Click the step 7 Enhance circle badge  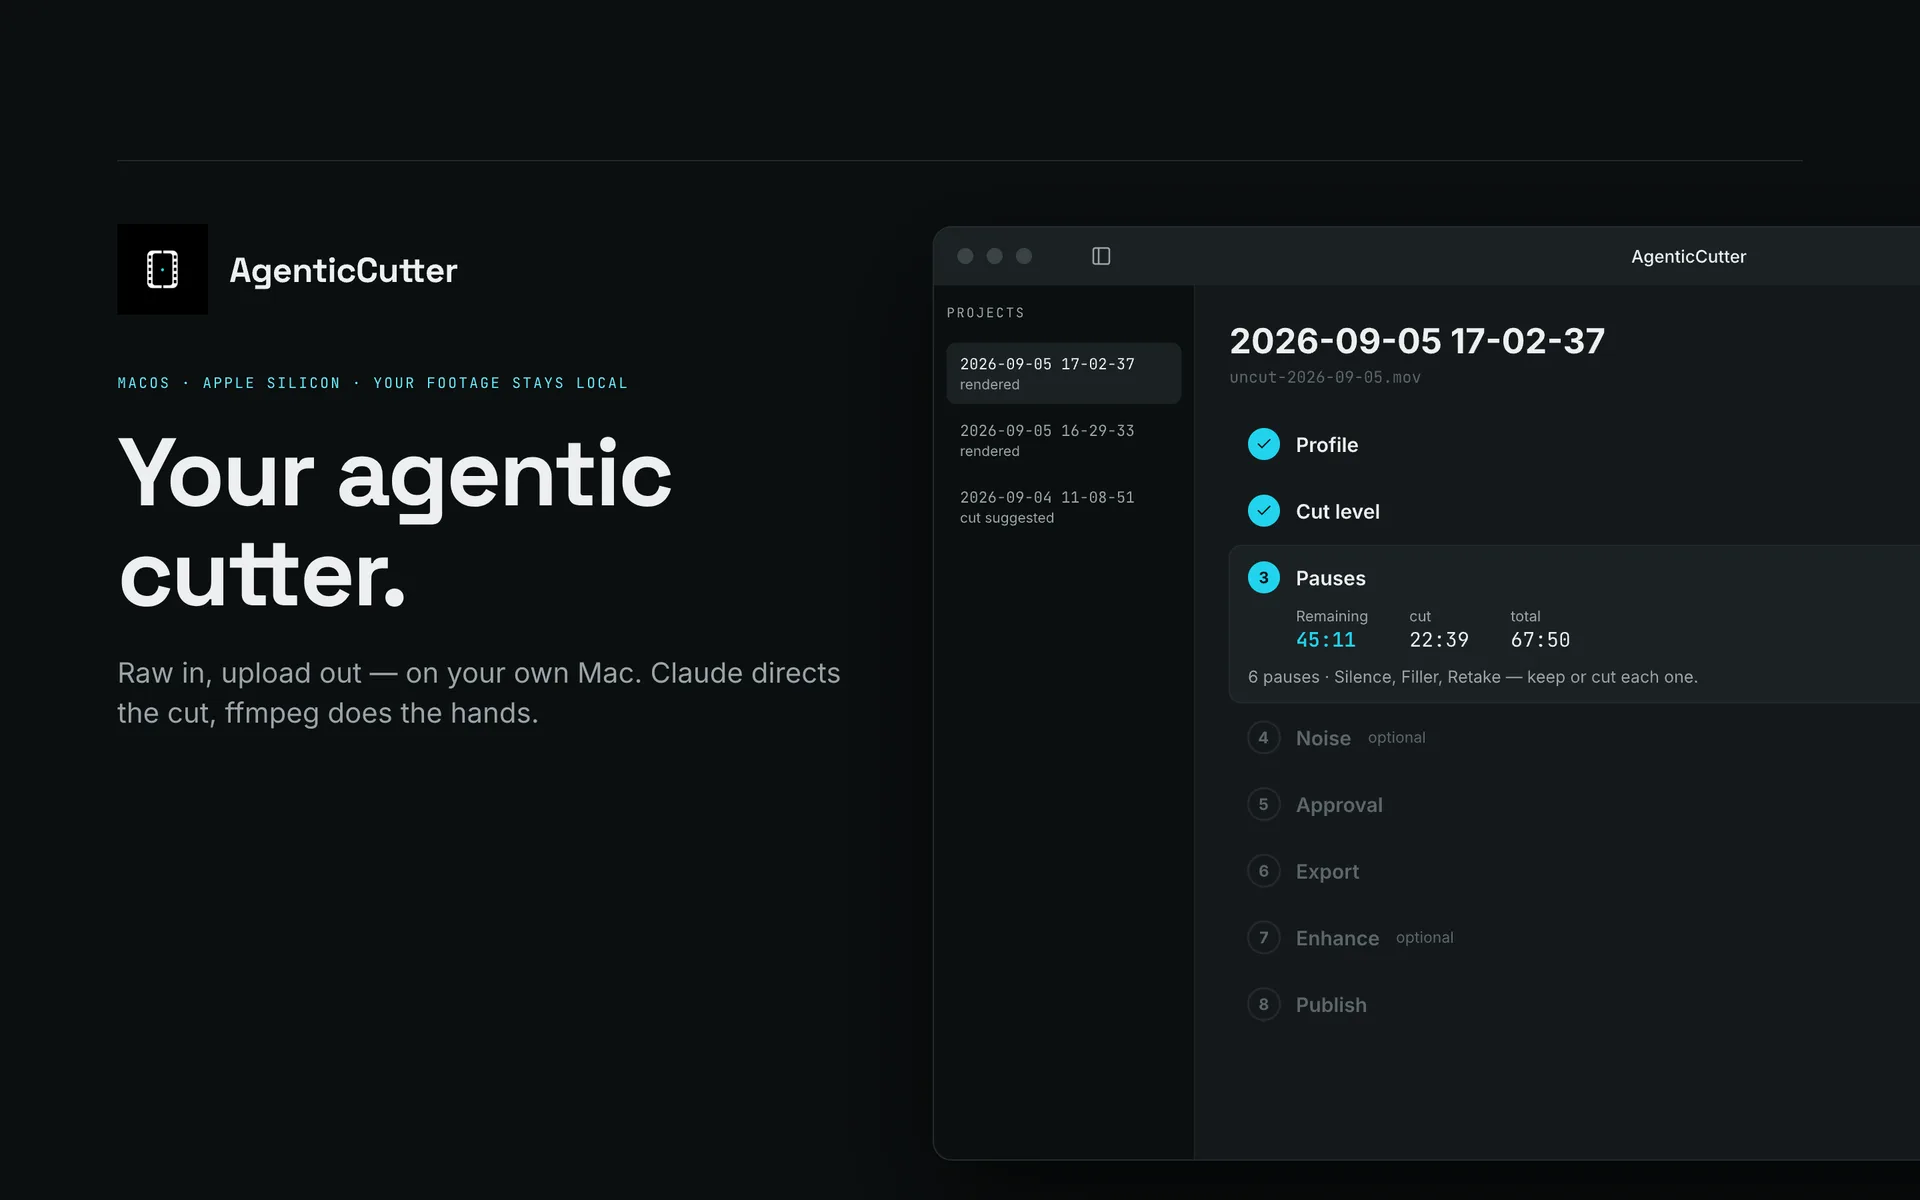[x=1263, y=938]
